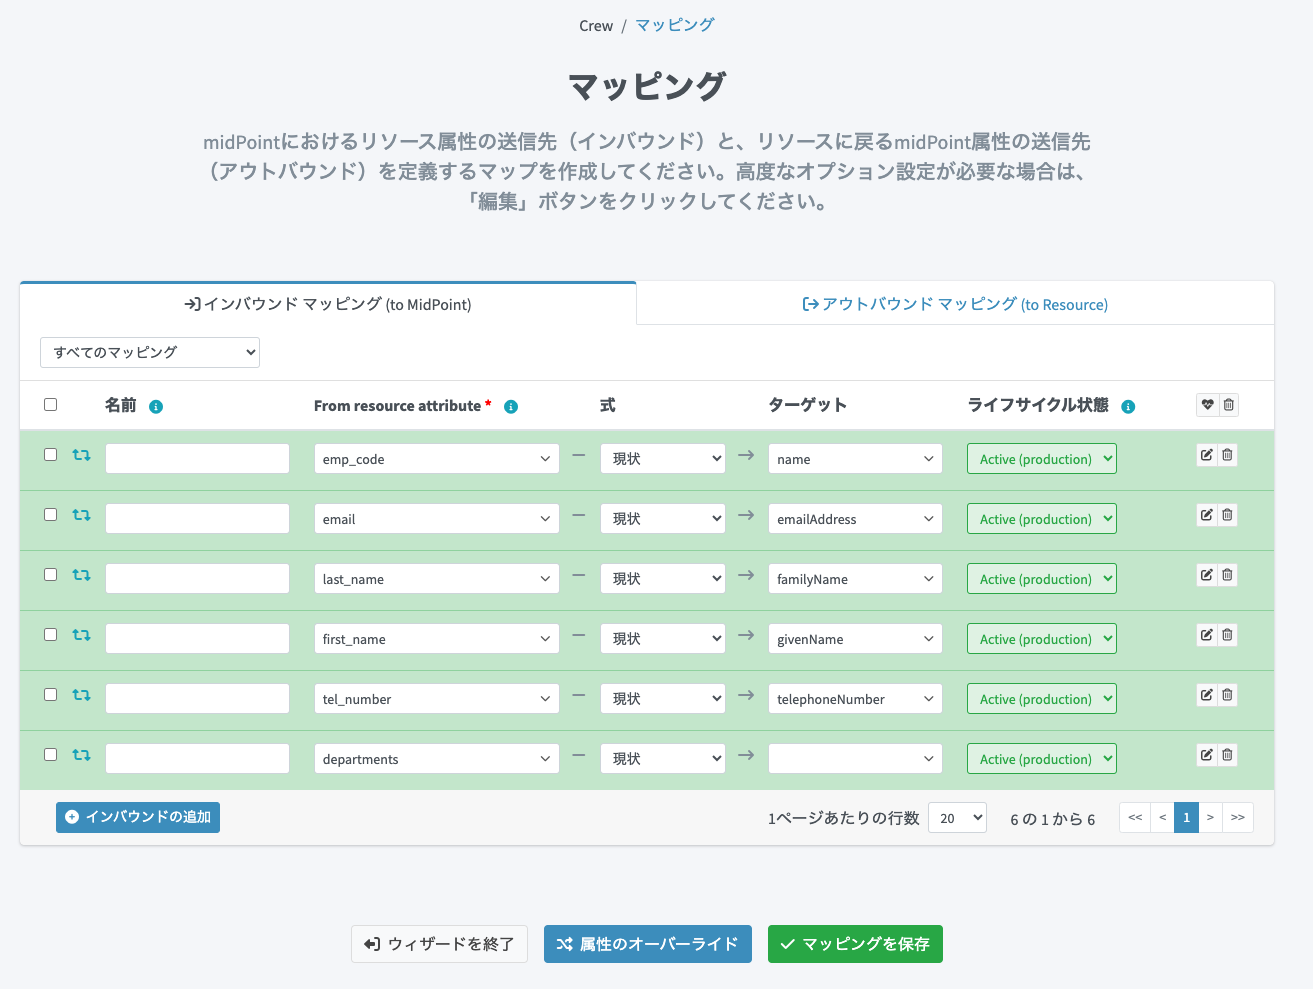
Task: Go to last page with >> button
Action: tap(1238, 818)
